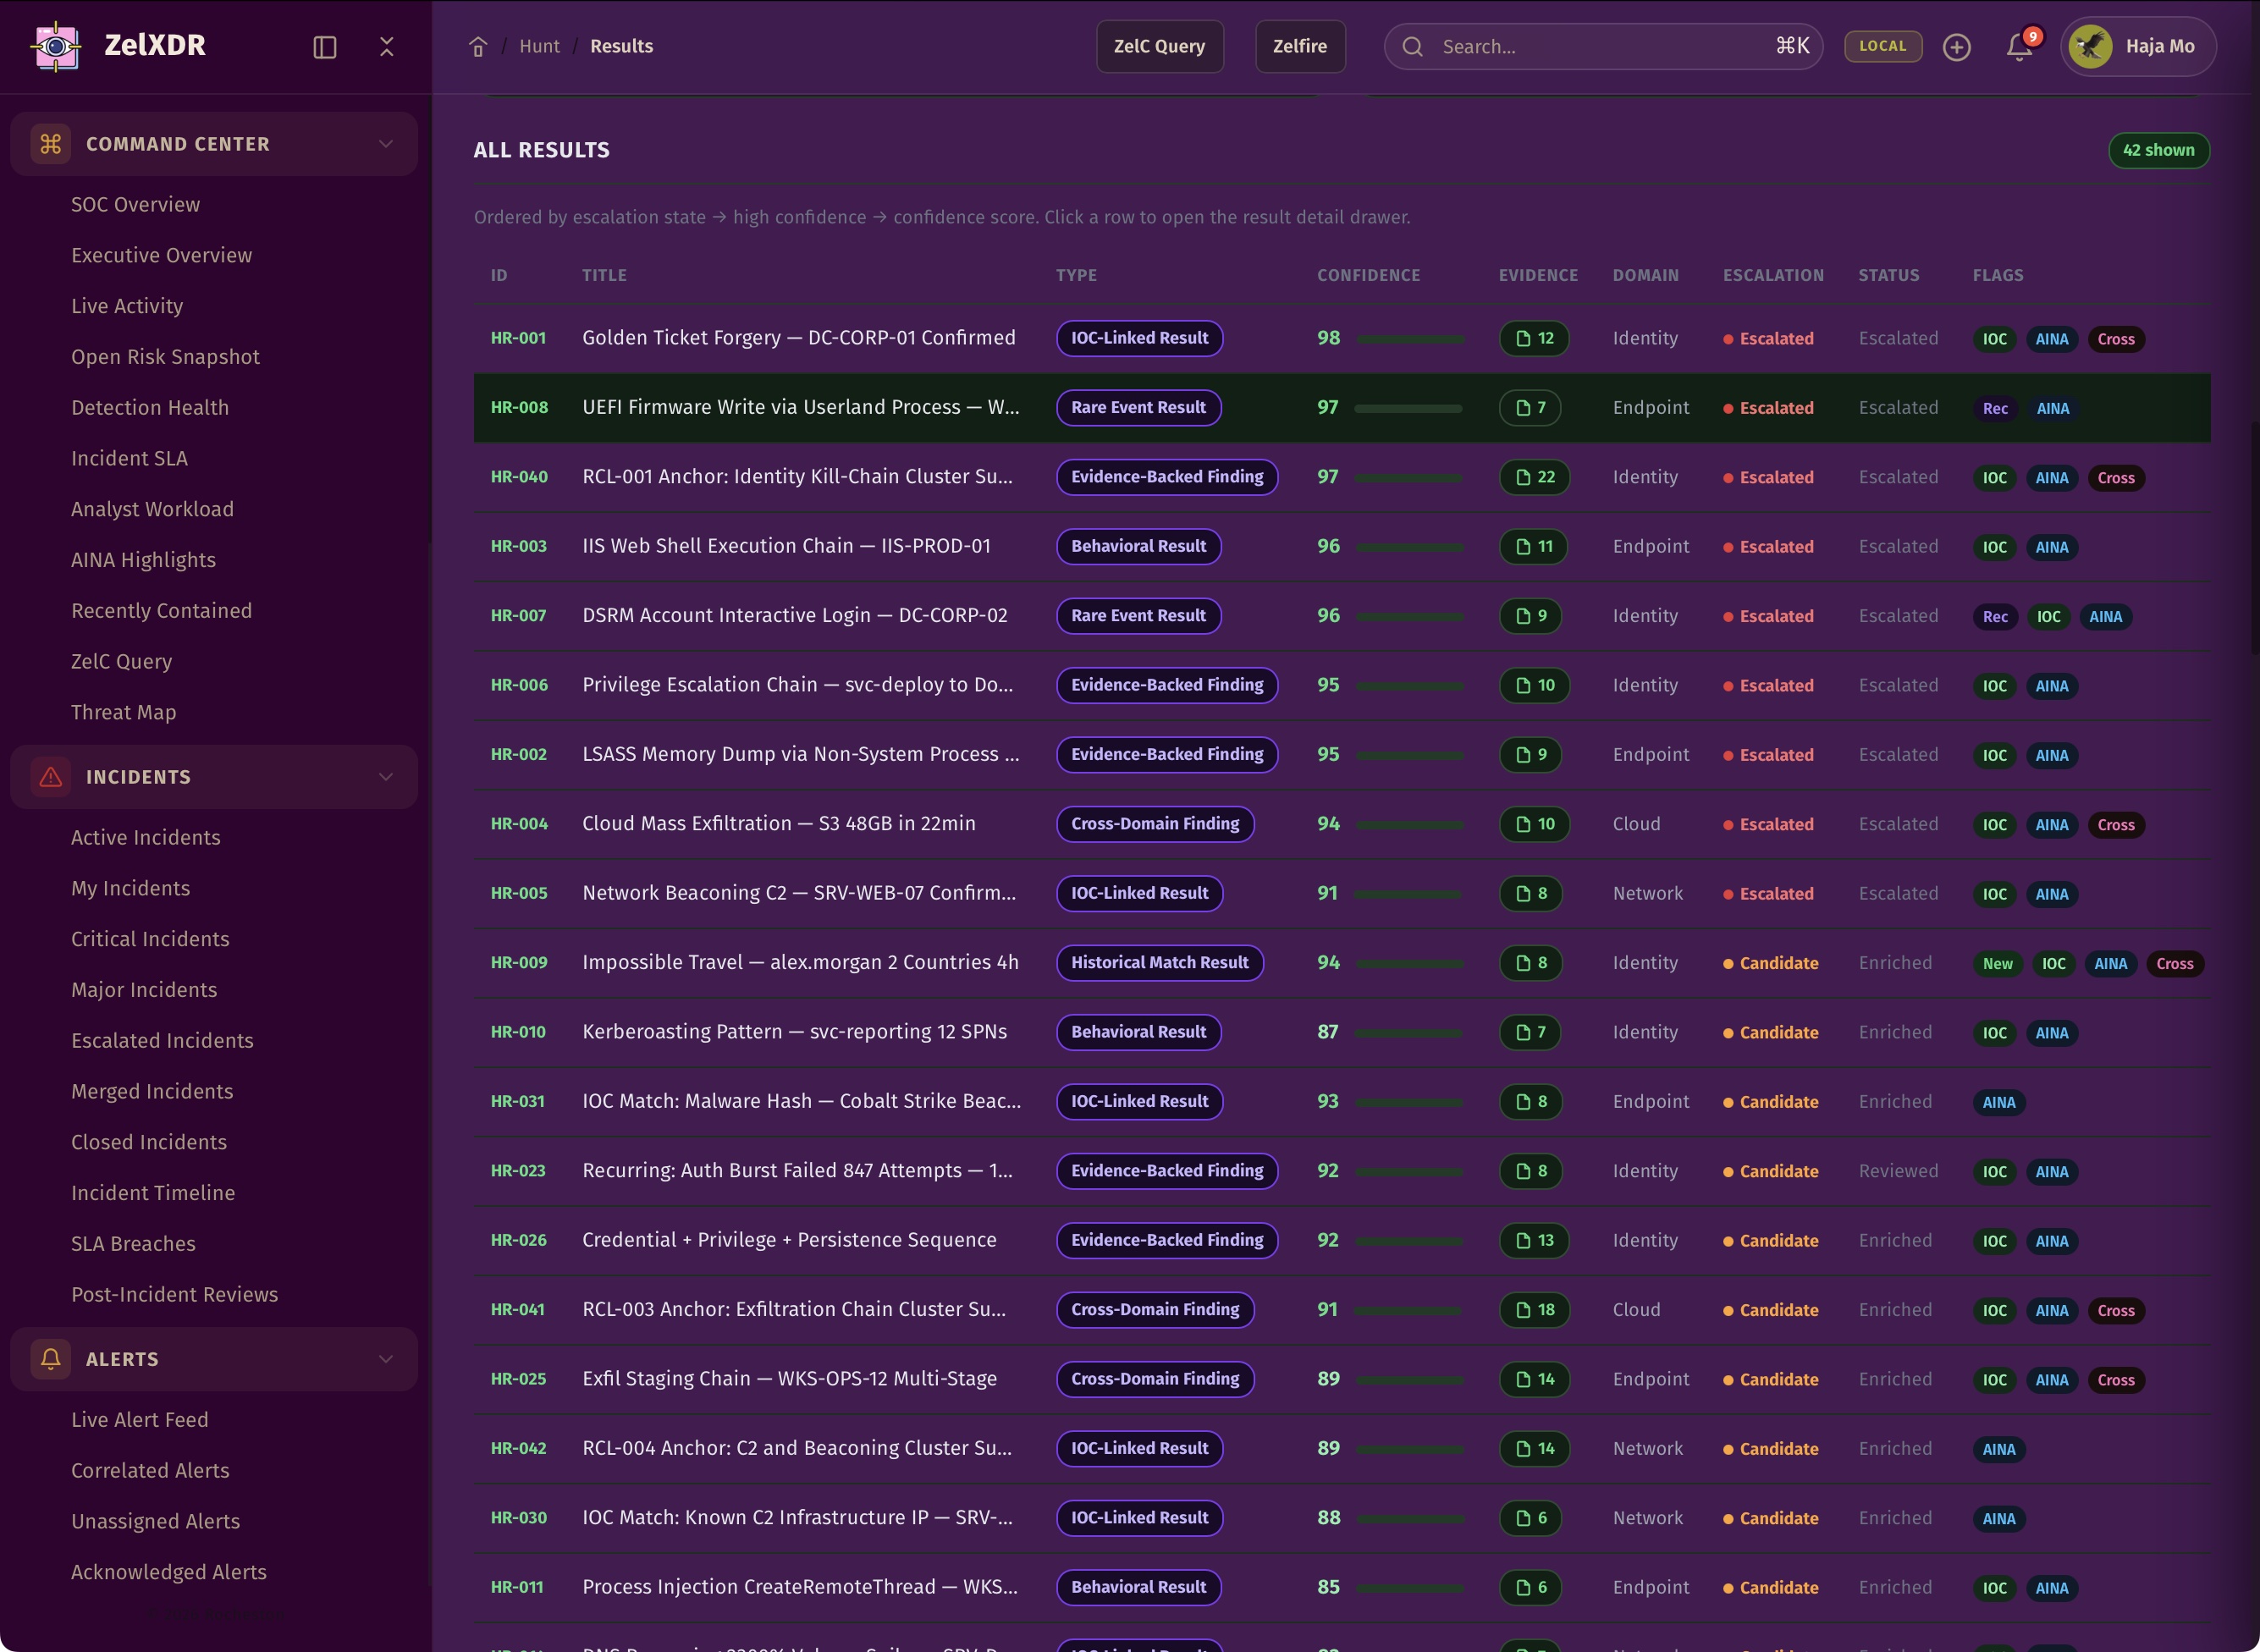Click the plus circle add icon
Image resolution: width=2260 pixels, height=1652 pixels.
[x=1956, y=47]
